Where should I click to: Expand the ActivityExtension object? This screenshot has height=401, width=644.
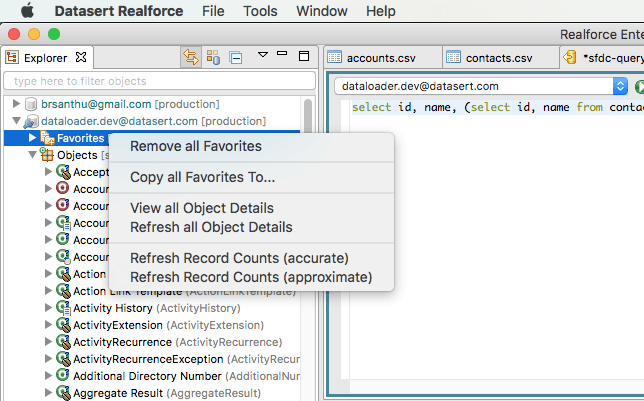coord(48,325)
